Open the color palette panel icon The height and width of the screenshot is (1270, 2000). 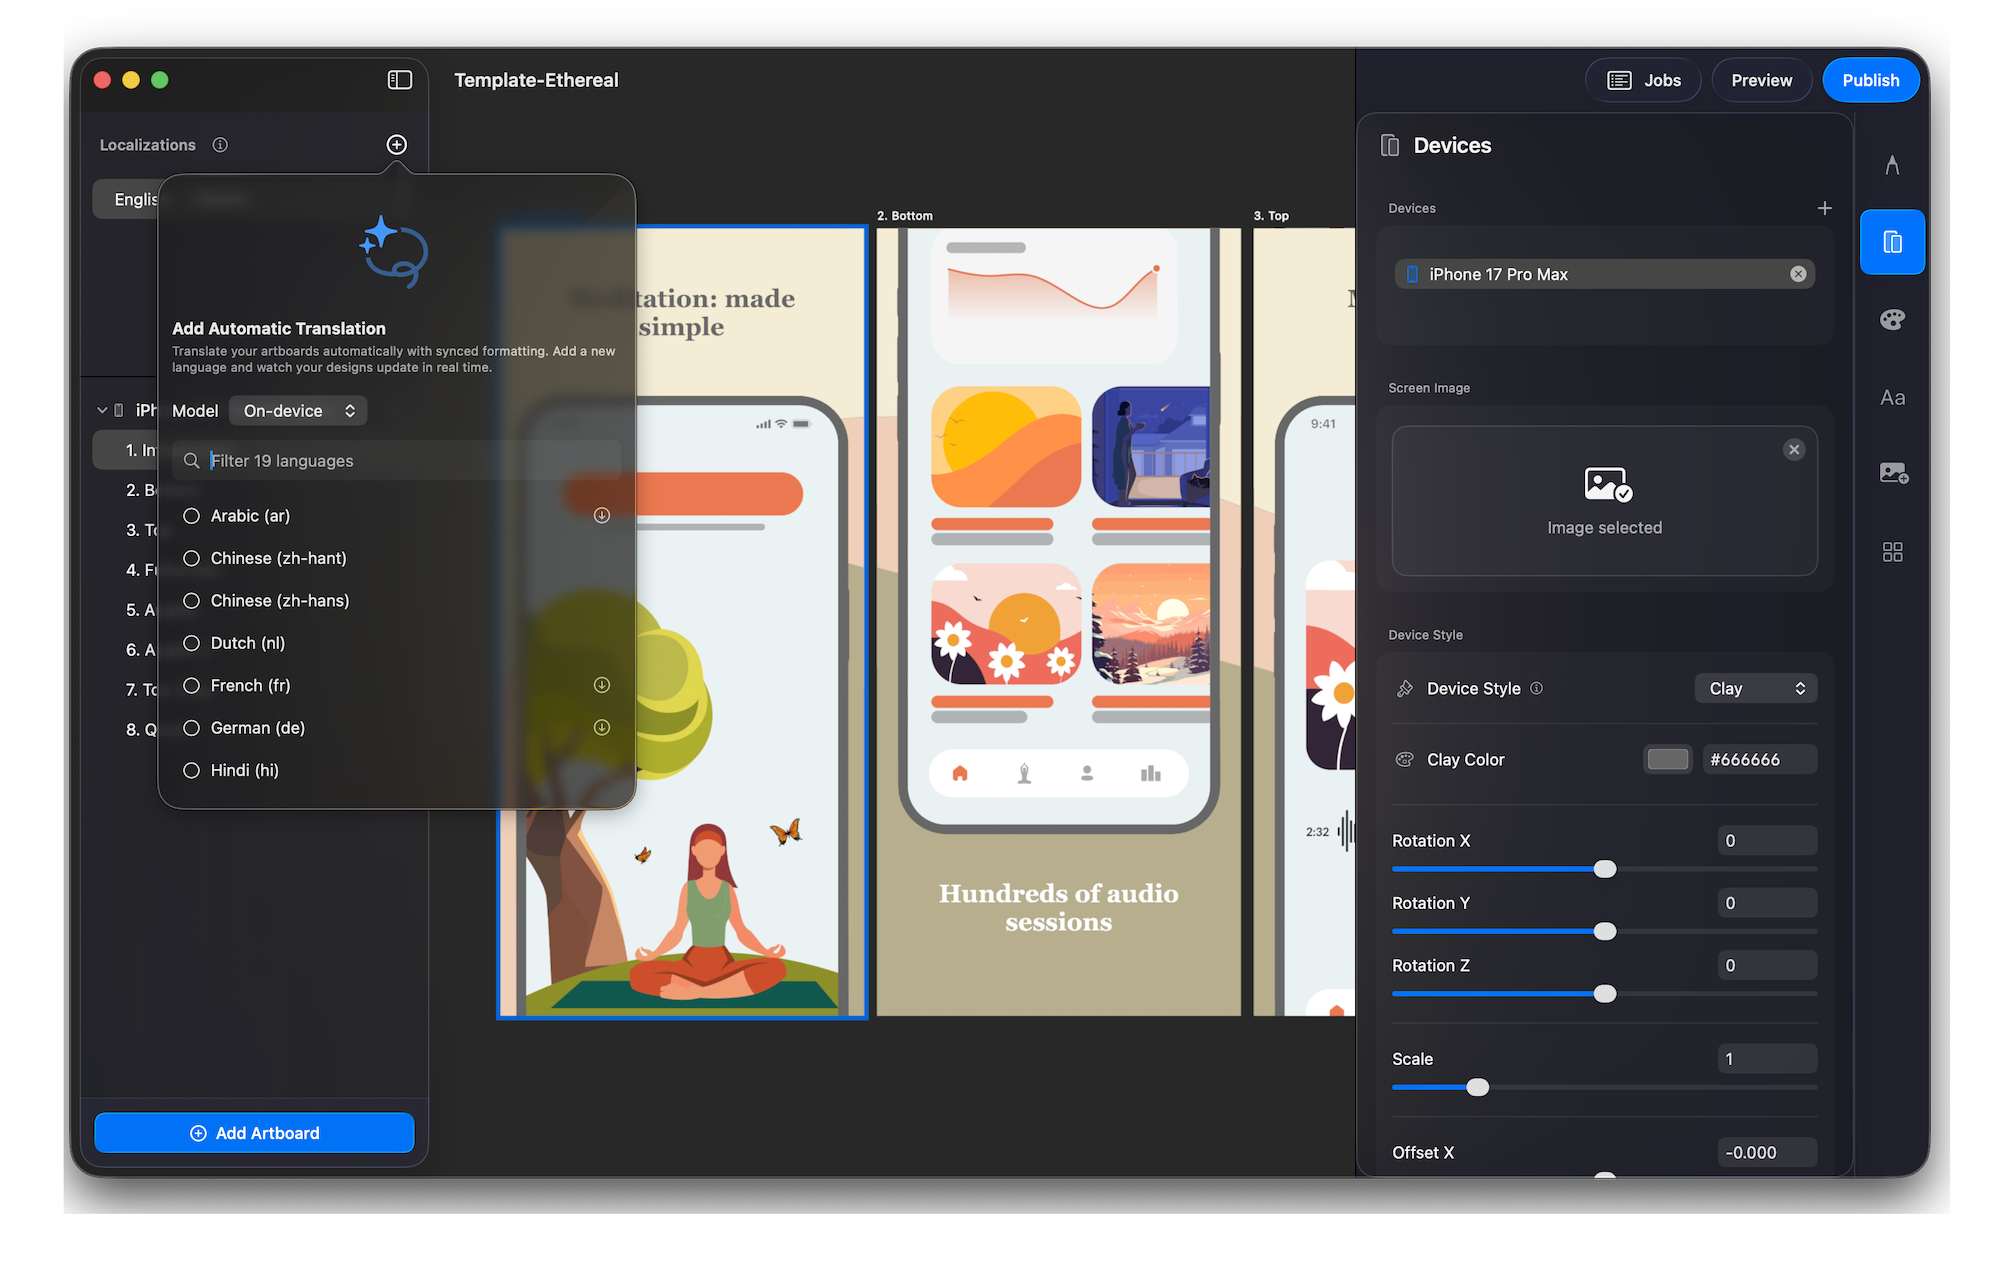1892,320
